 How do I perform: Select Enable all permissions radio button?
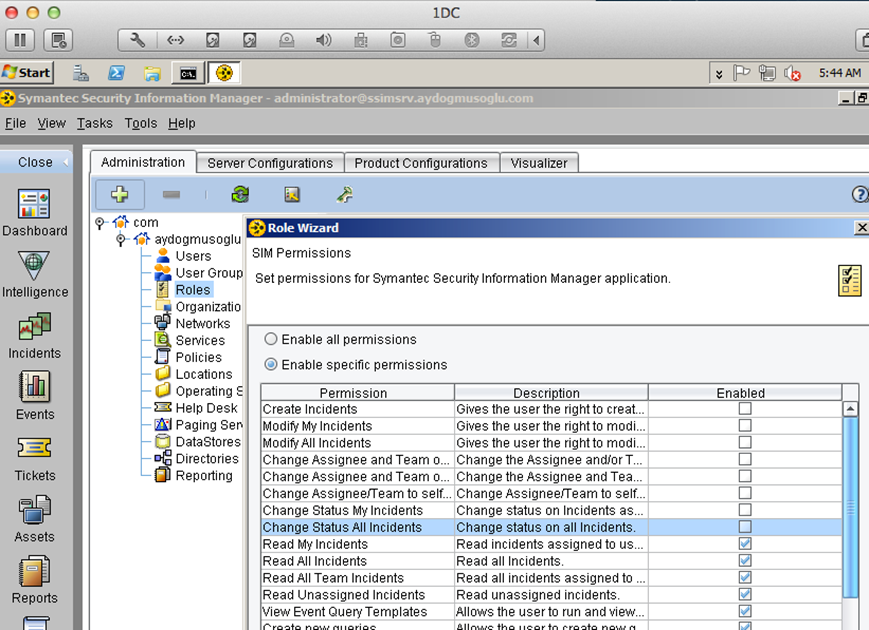(270, 339)
